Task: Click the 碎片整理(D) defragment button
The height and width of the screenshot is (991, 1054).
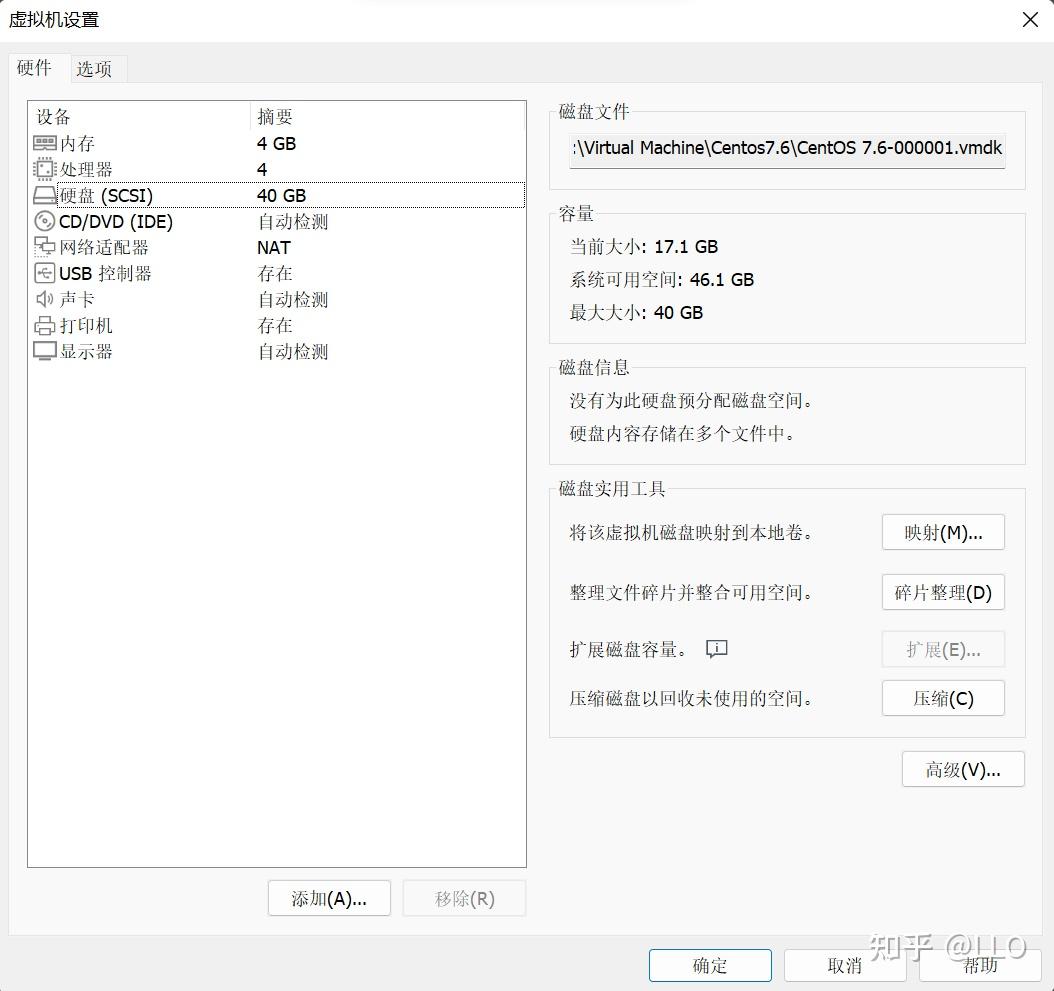Action: pyautogui.click(x=942, y=592)
